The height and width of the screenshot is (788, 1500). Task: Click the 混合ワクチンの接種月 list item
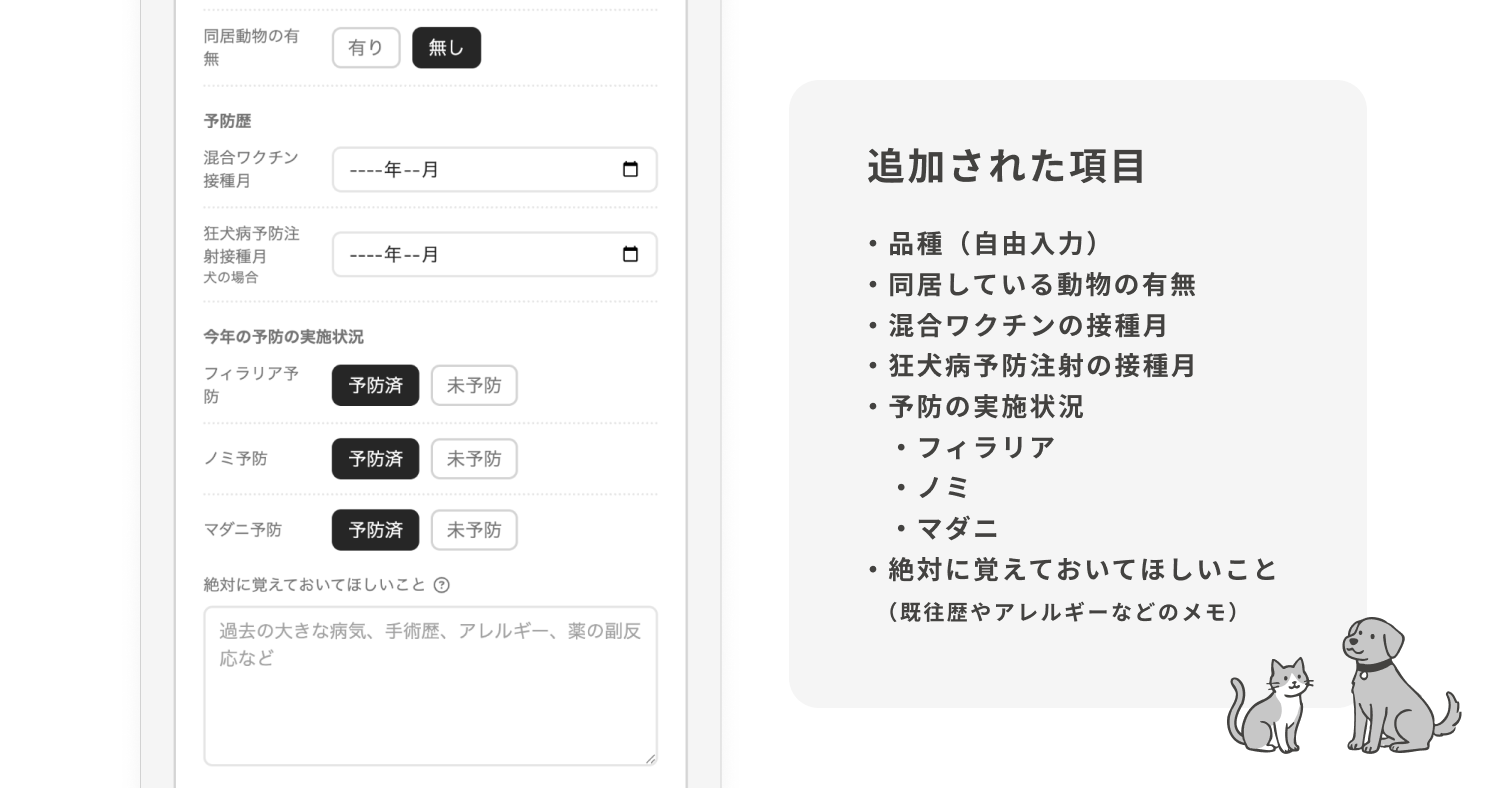(x=1018, y=326)
